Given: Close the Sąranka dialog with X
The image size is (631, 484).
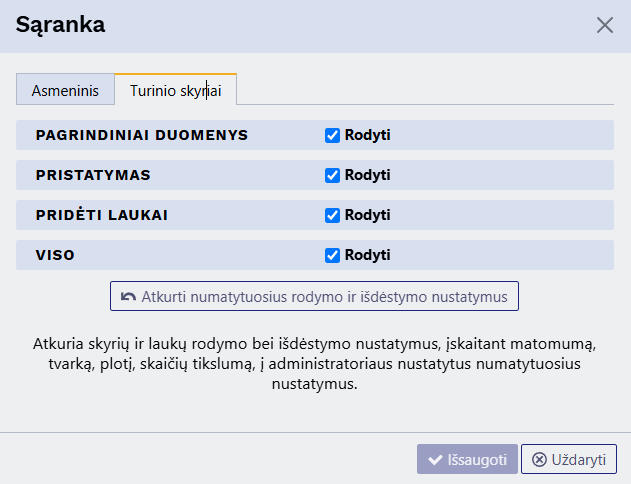Looking at the screenshot, I should click(604, 25).
